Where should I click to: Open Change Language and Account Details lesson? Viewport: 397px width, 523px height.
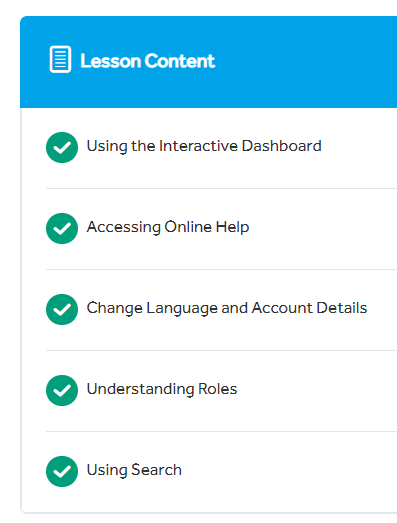[227, 308]
